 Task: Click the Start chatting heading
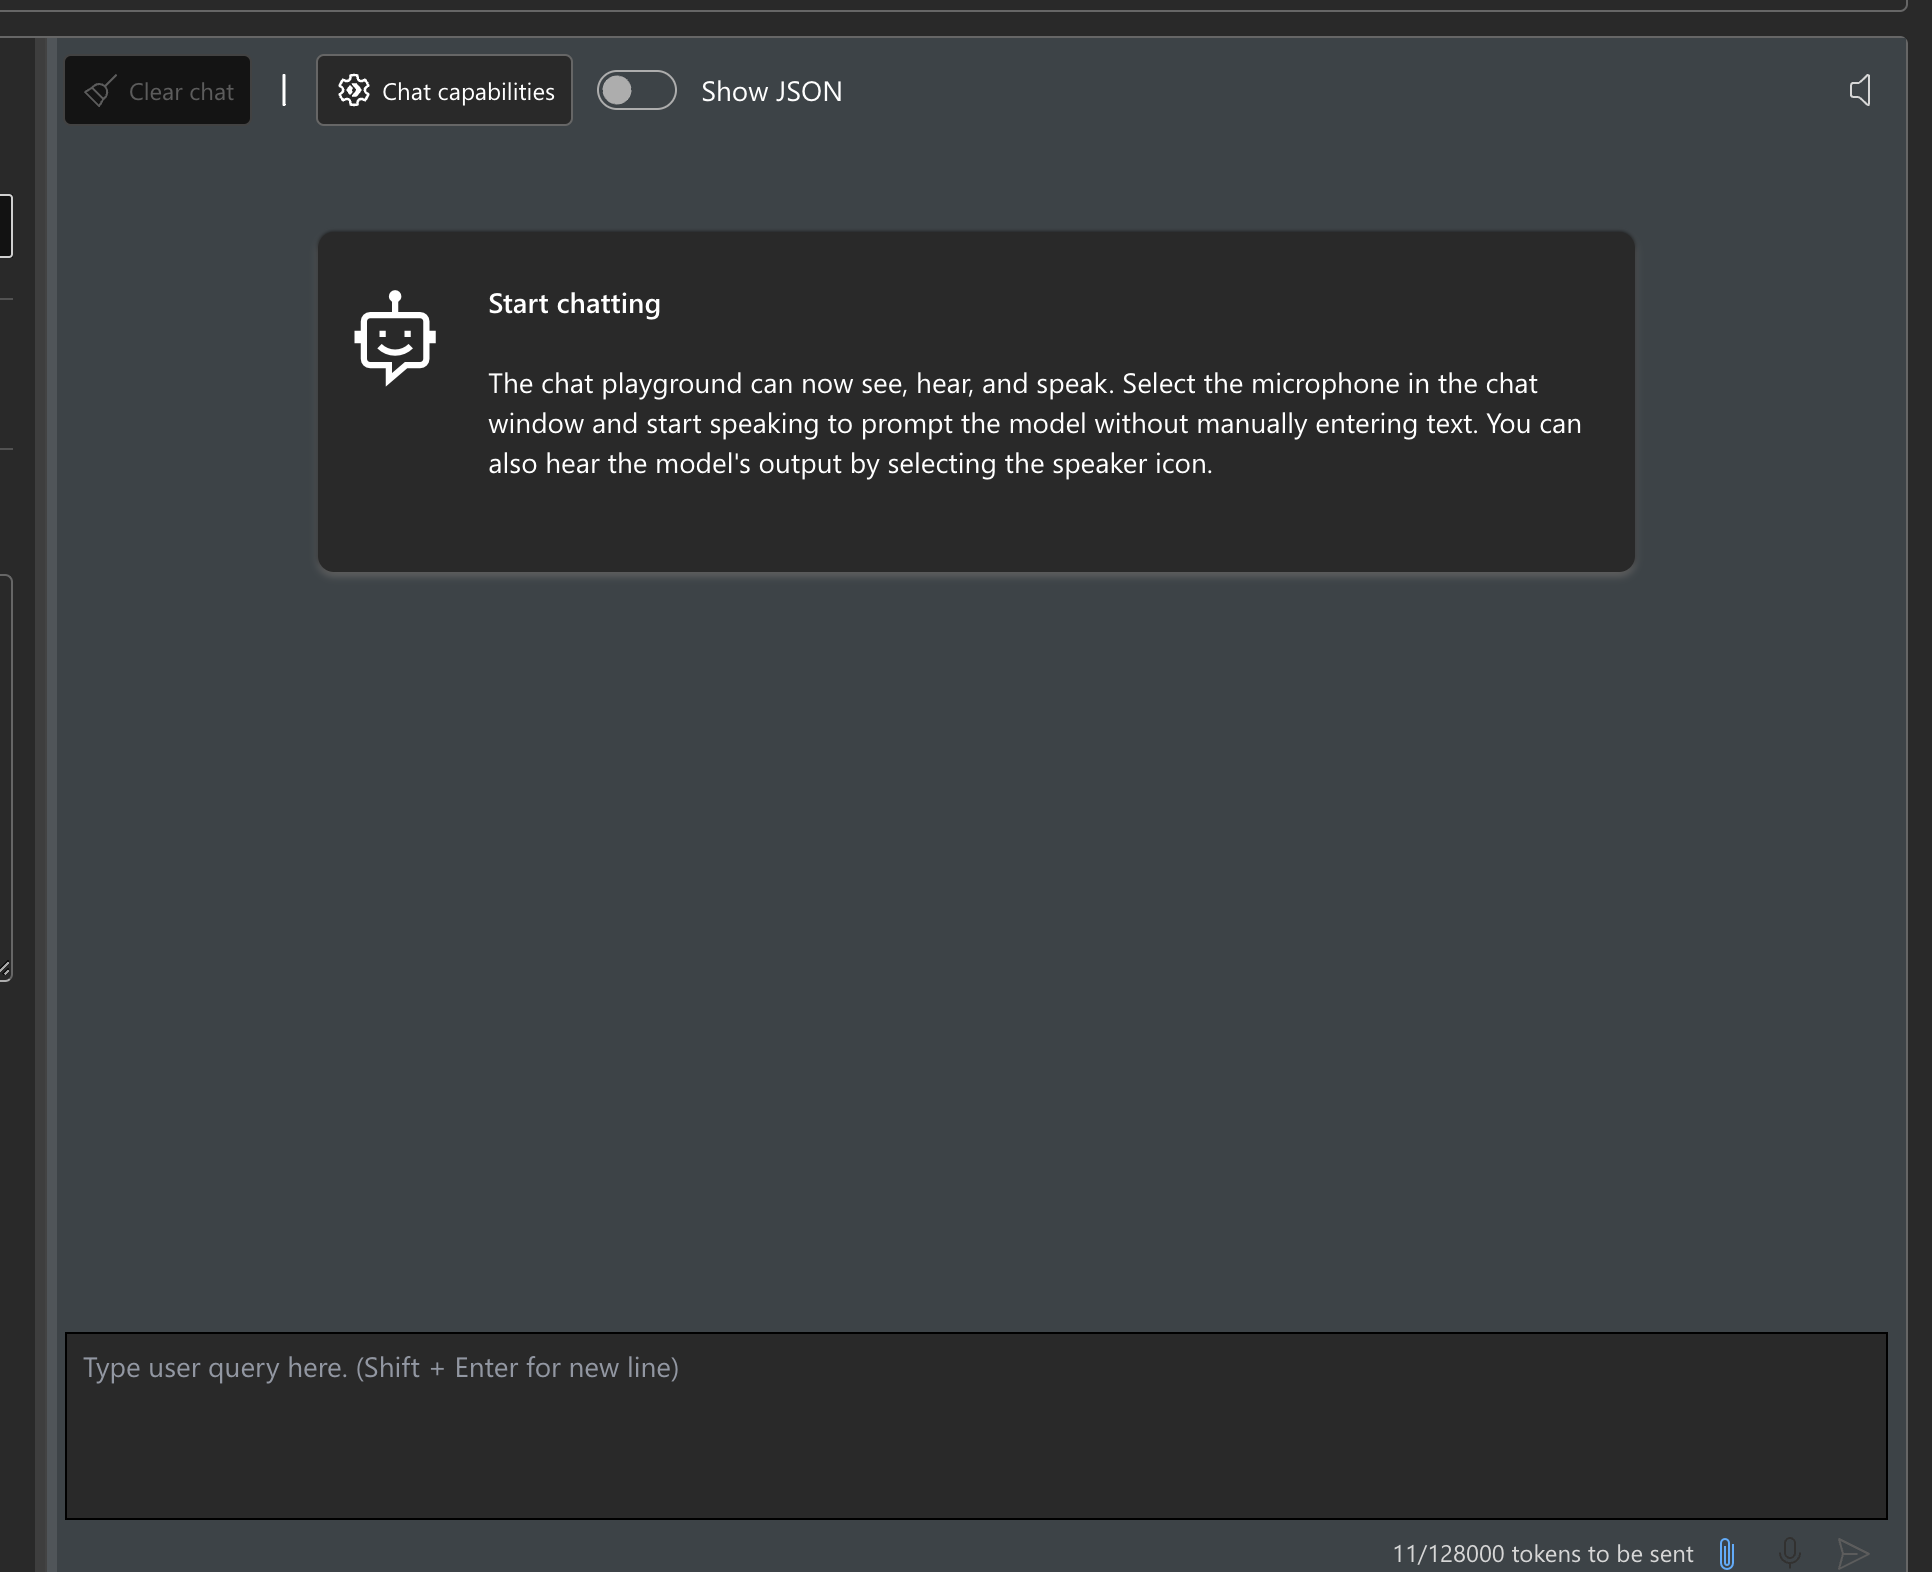(574, 304)
